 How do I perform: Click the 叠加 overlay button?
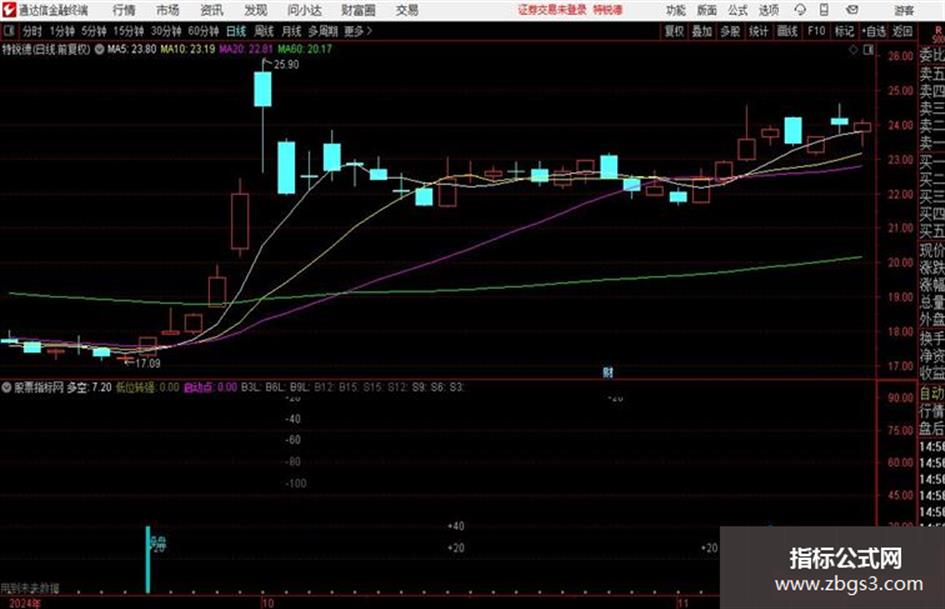[702, 31]
